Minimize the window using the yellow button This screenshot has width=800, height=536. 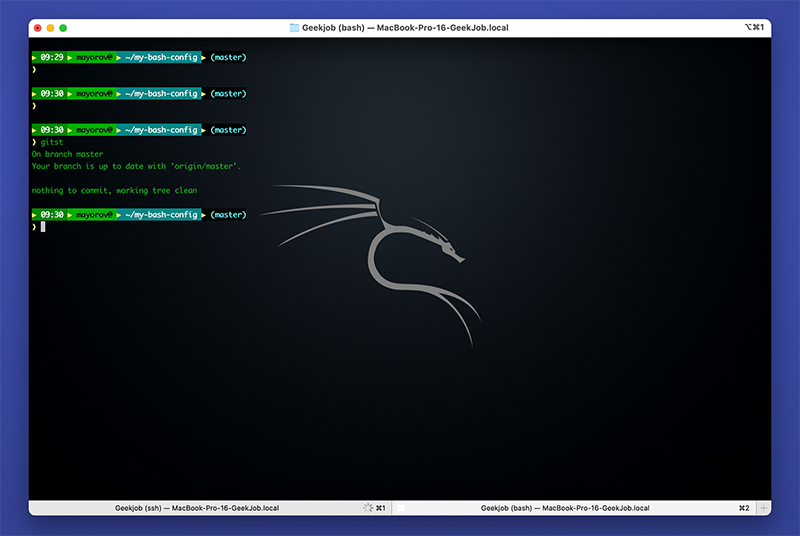click(x=51, y=28)
